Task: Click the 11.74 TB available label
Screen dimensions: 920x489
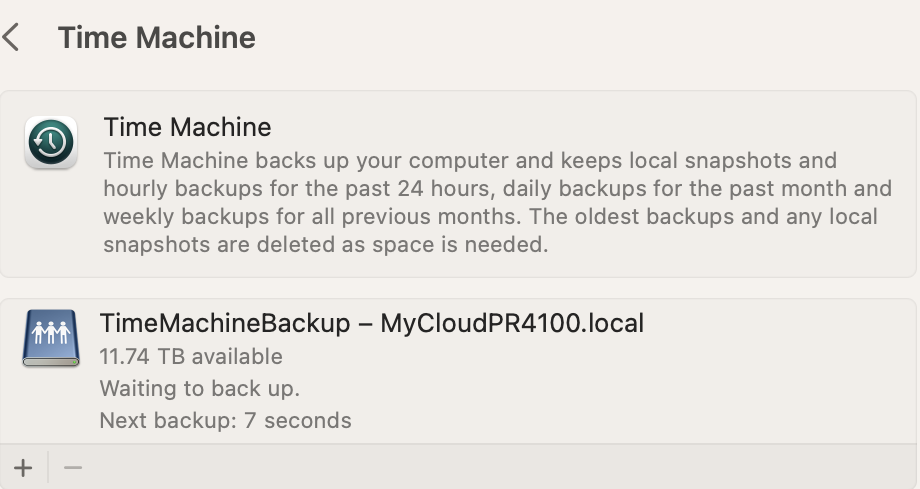Action: tap(191, 357)
